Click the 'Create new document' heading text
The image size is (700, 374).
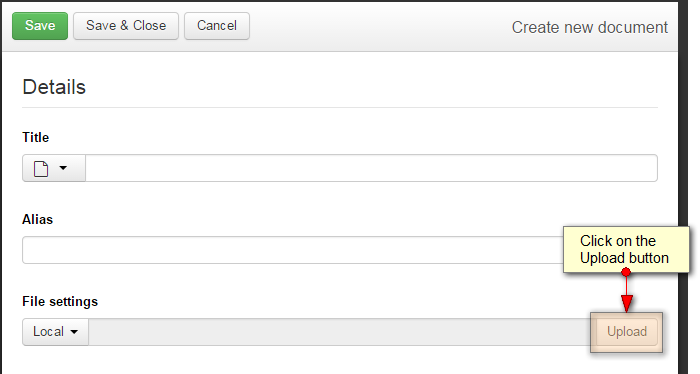(590, 28)
